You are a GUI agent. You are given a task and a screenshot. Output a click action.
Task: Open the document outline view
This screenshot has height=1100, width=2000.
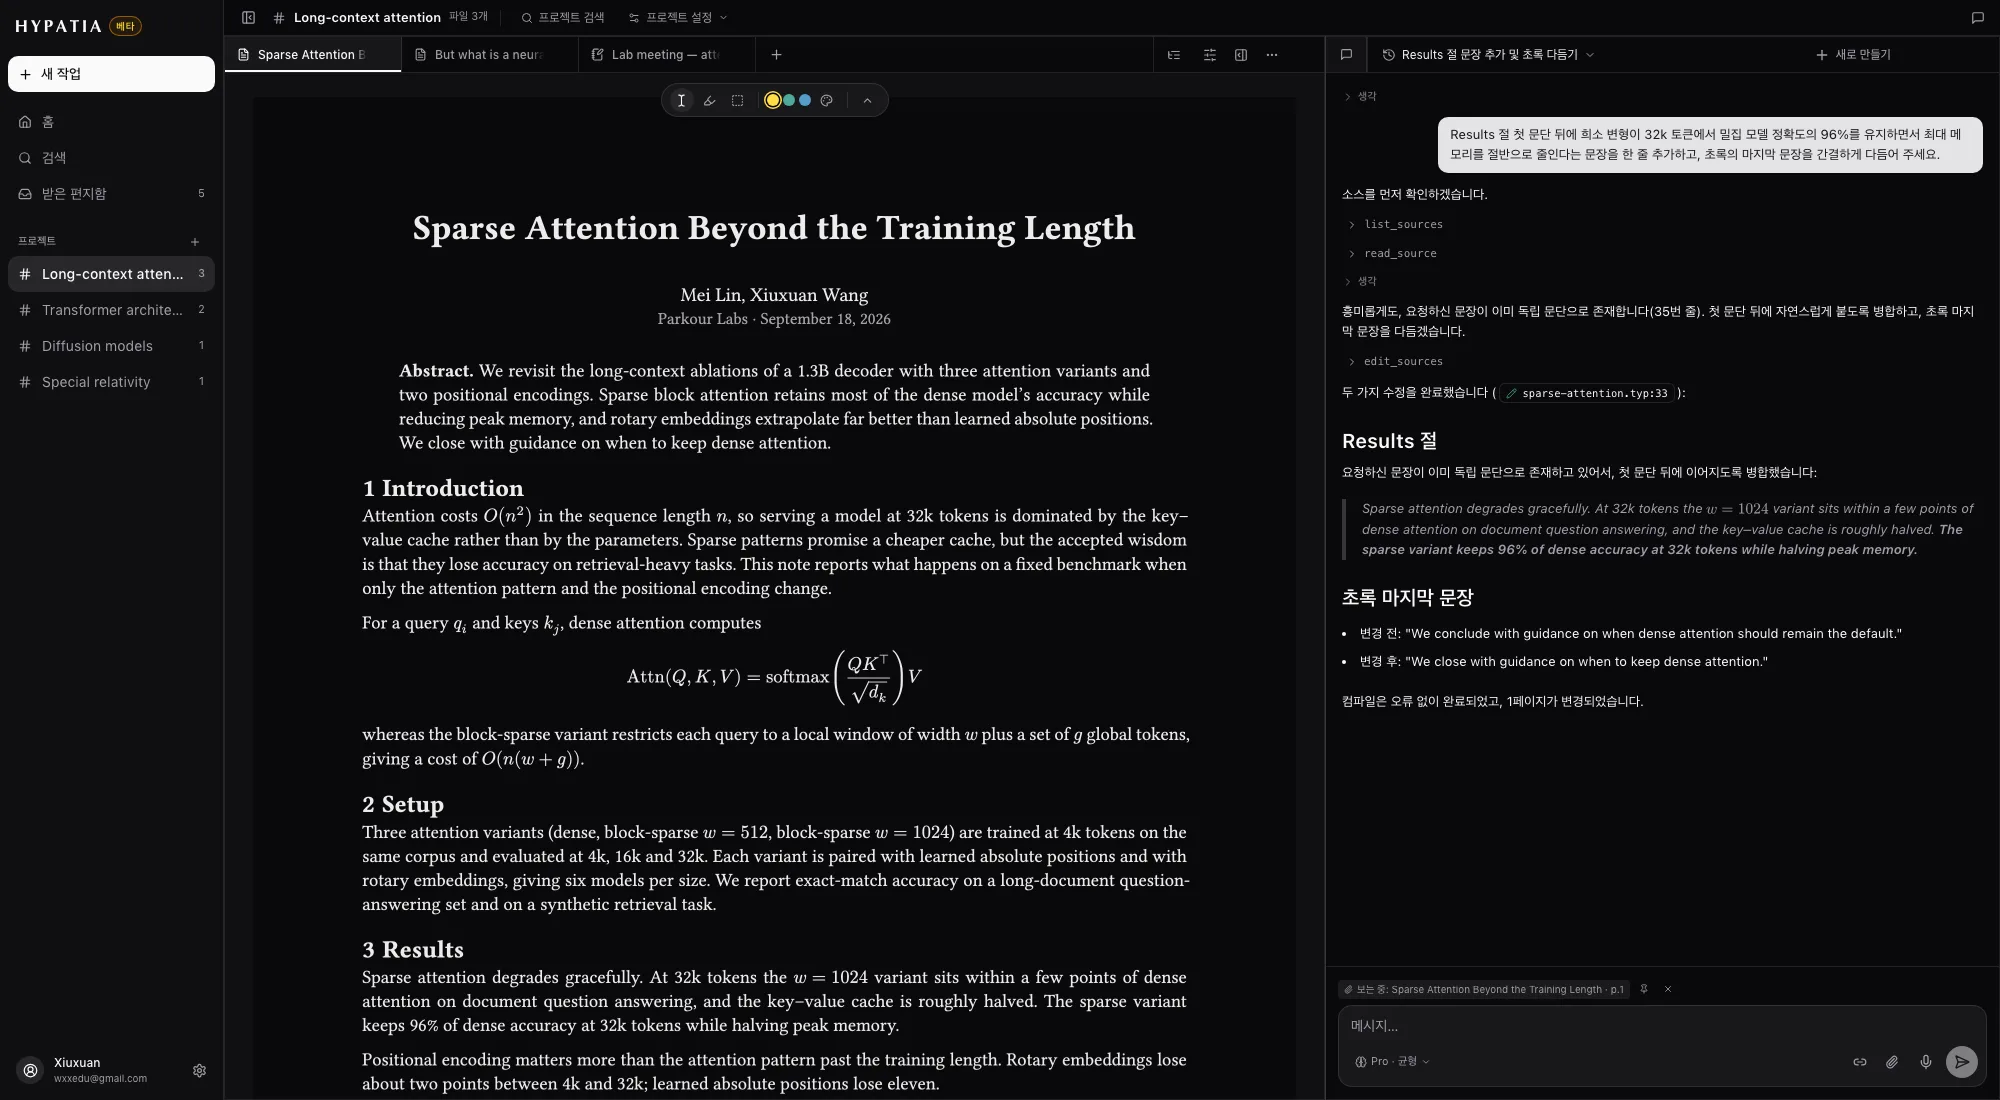pyautogui.click(x=1174, y=55)
